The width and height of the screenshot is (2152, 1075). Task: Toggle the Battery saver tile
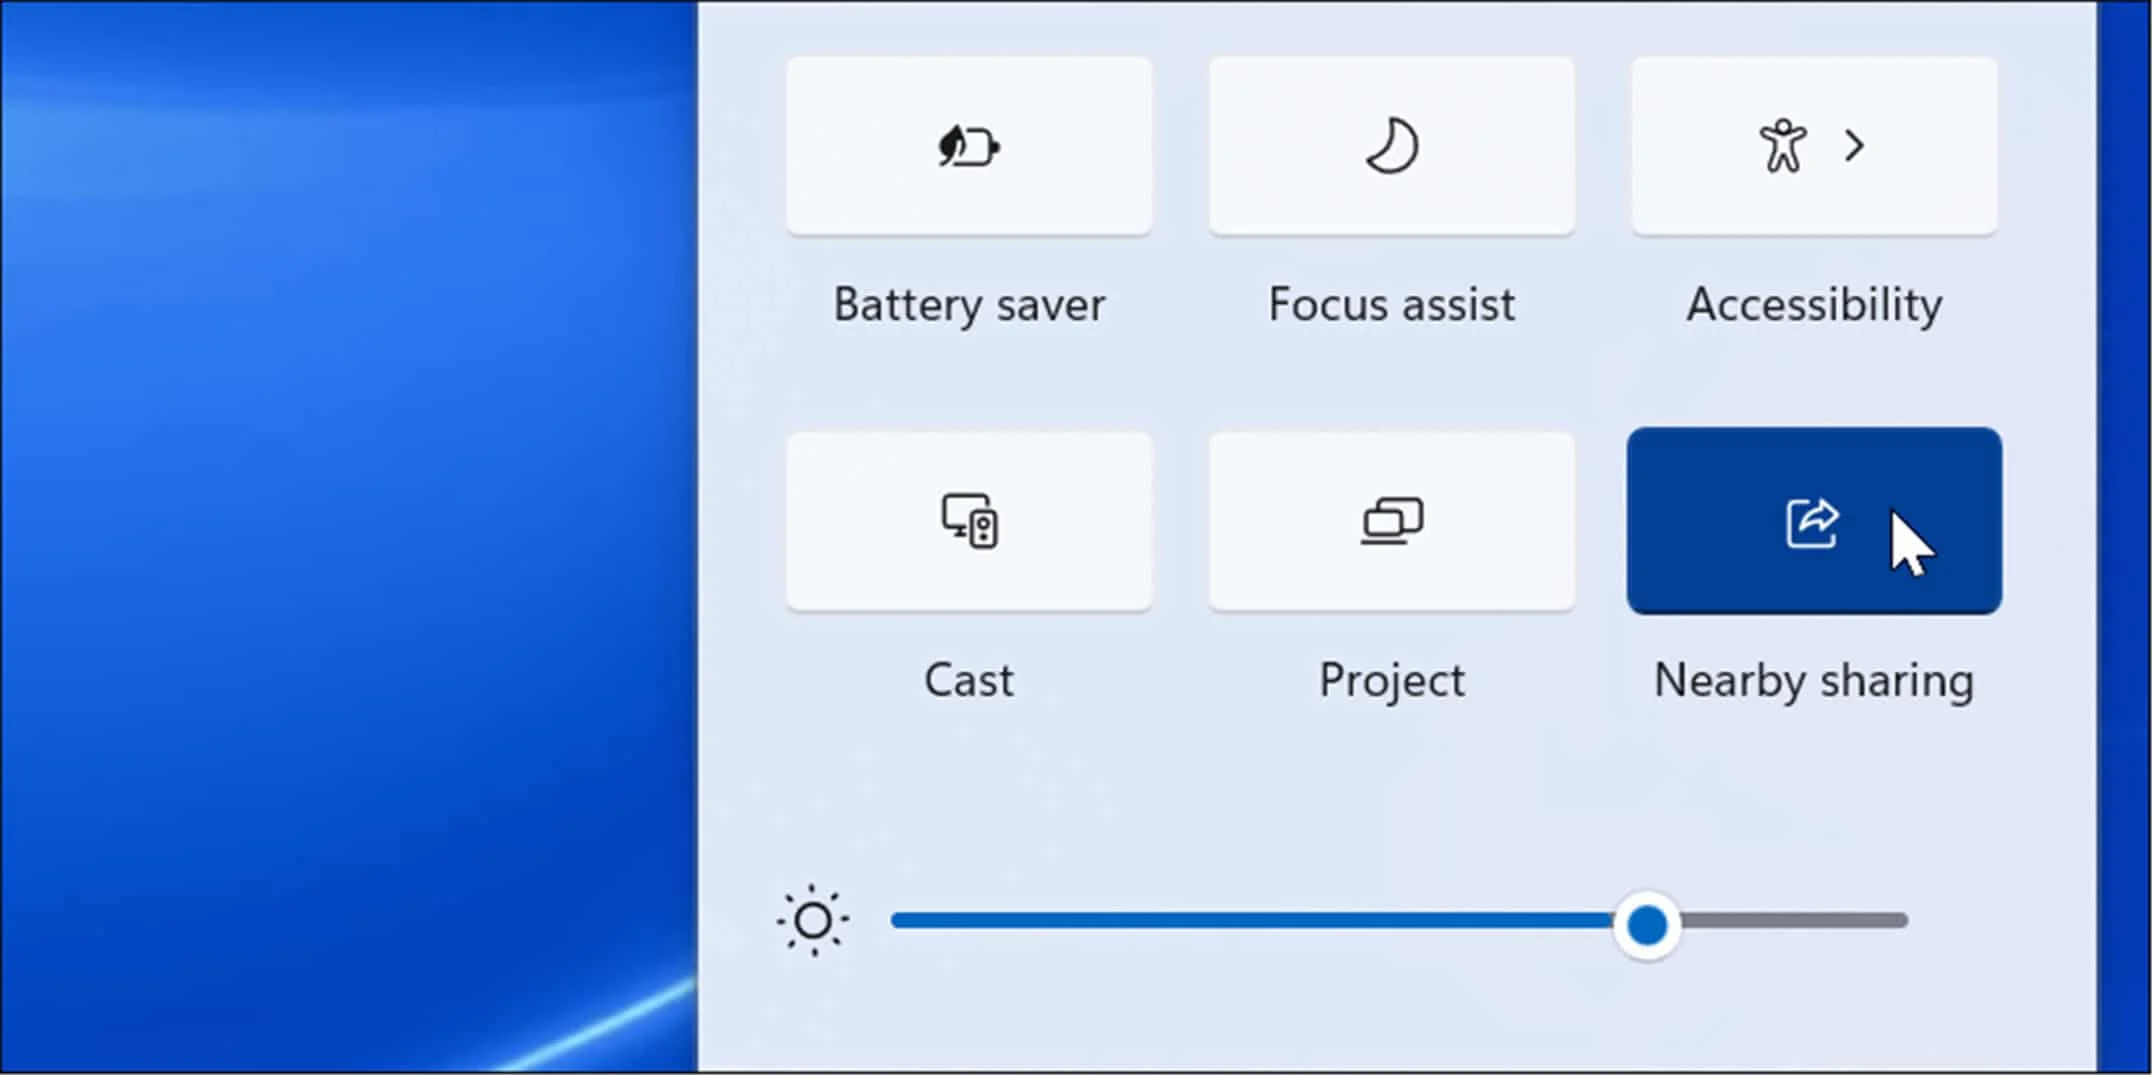969,146
